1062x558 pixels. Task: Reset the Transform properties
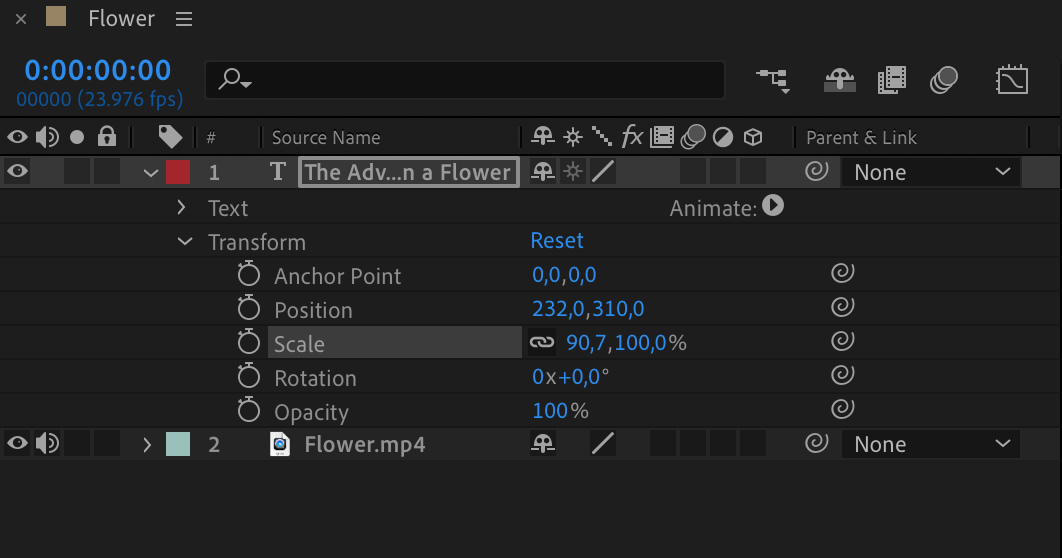557,240
